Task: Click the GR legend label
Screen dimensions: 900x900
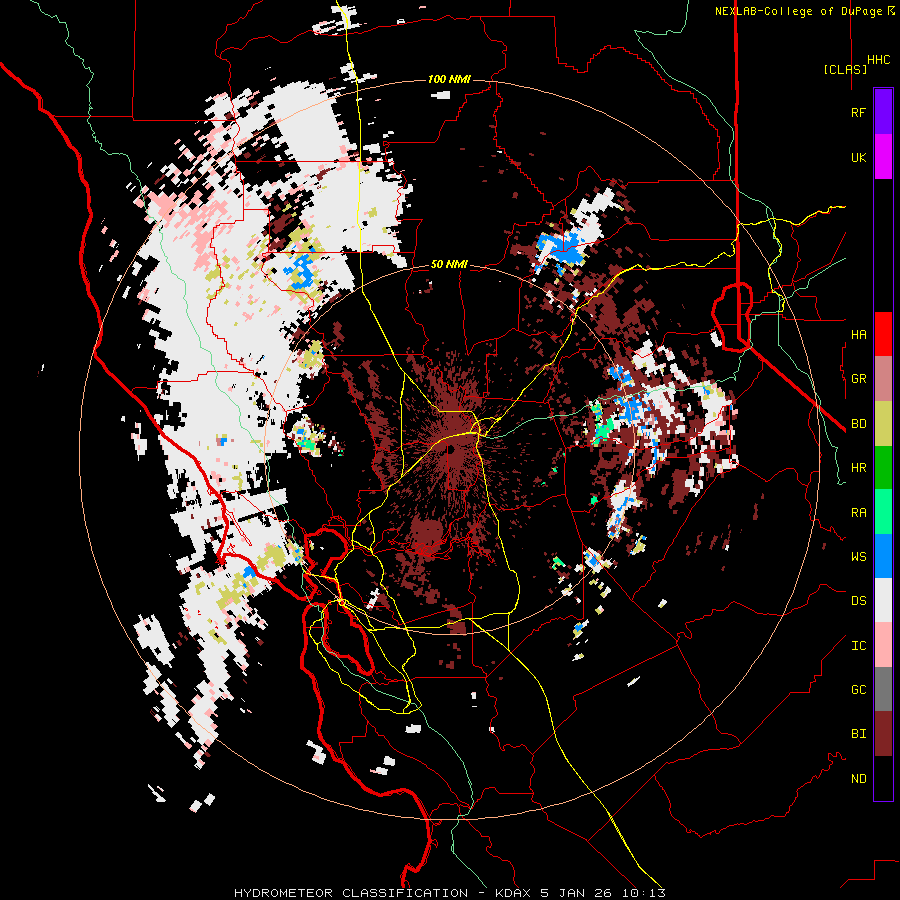Action: click(x=858, y=379)
